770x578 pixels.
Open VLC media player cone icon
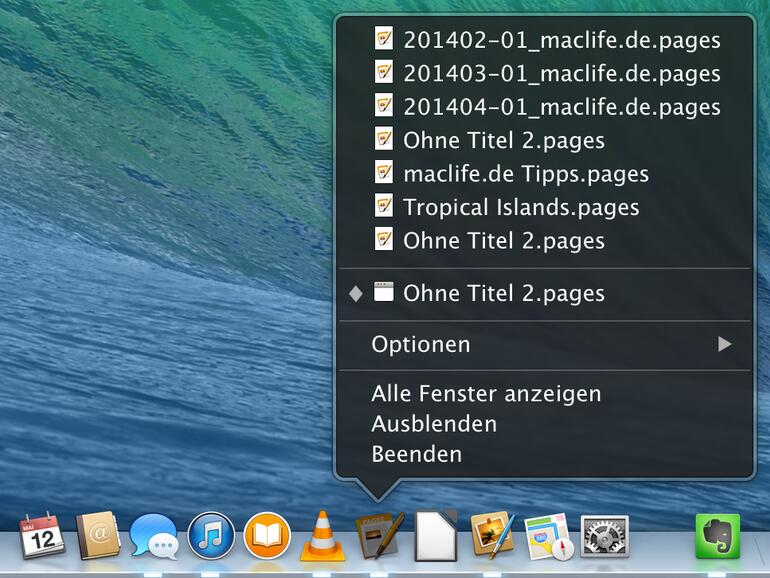pyautogui.click(x=322, y=536)
